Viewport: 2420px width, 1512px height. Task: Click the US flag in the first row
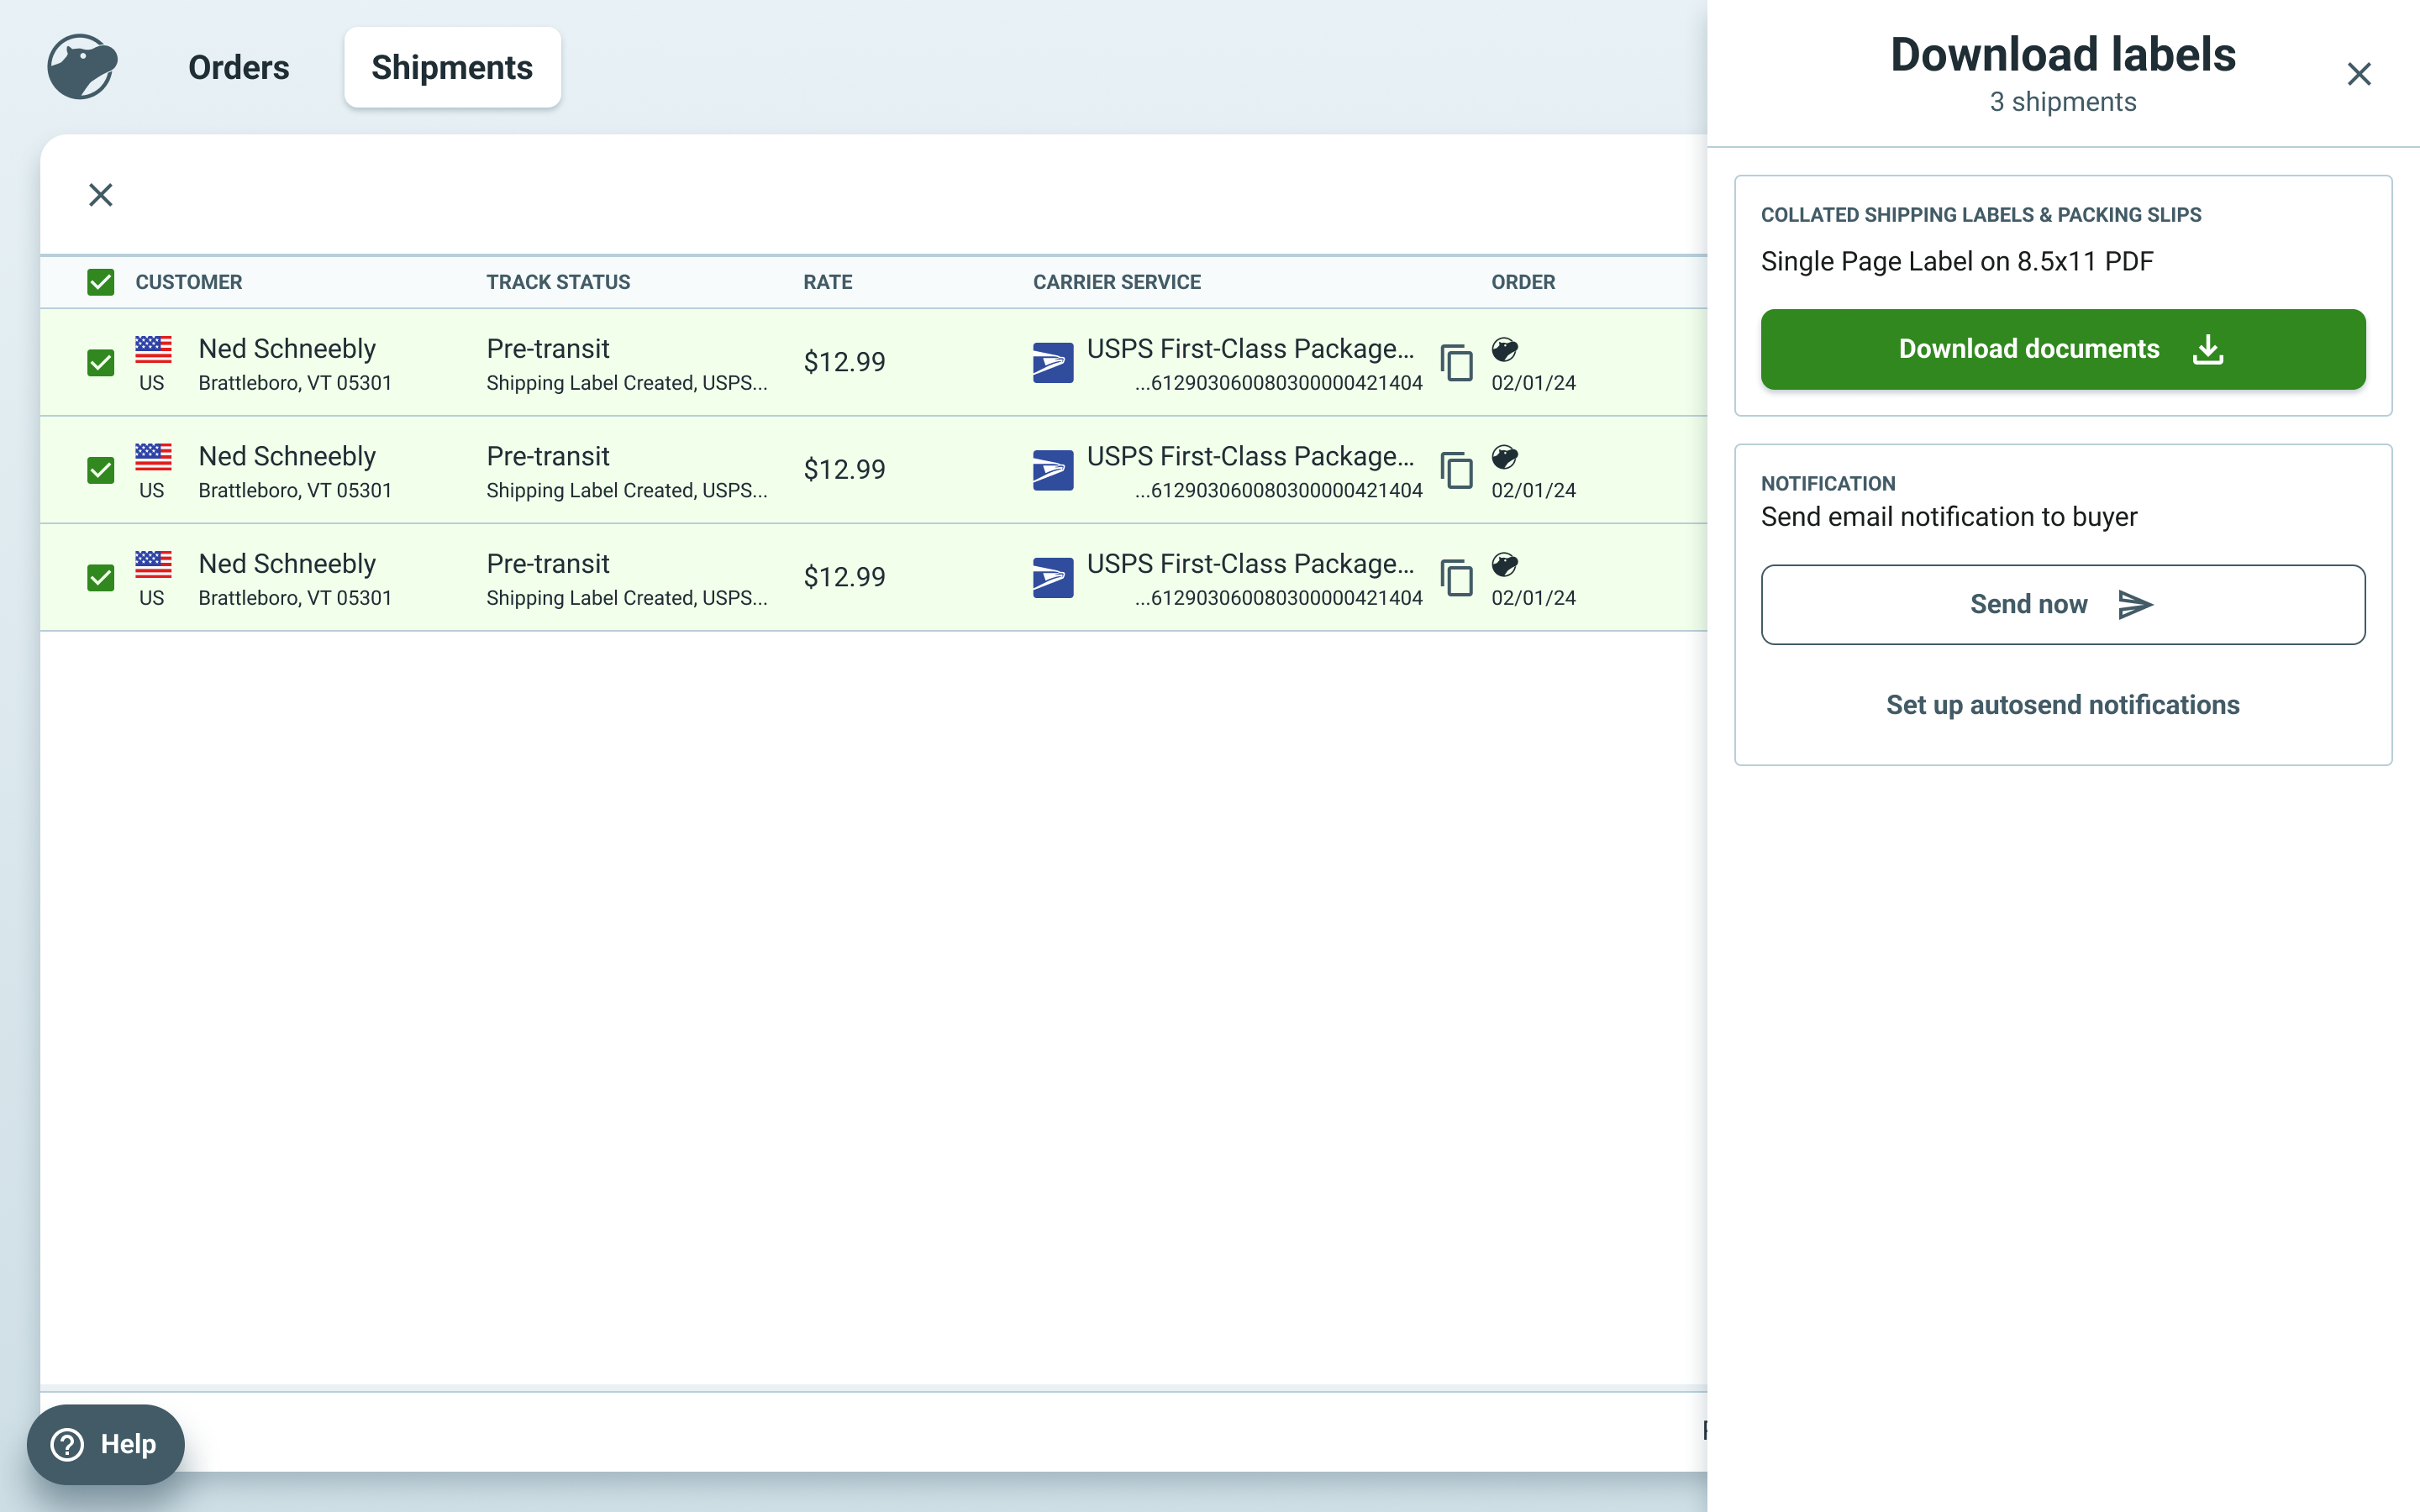pyautogui.click(x=153, y=349)
